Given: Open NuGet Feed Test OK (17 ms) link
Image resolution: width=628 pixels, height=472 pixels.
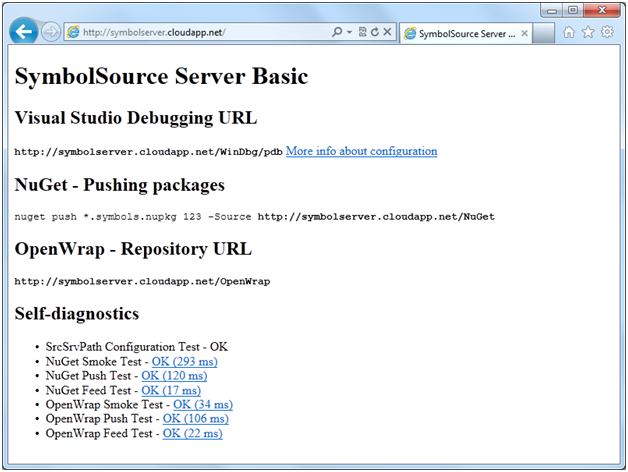Looking at the screenshot, I should click(171, 390).
